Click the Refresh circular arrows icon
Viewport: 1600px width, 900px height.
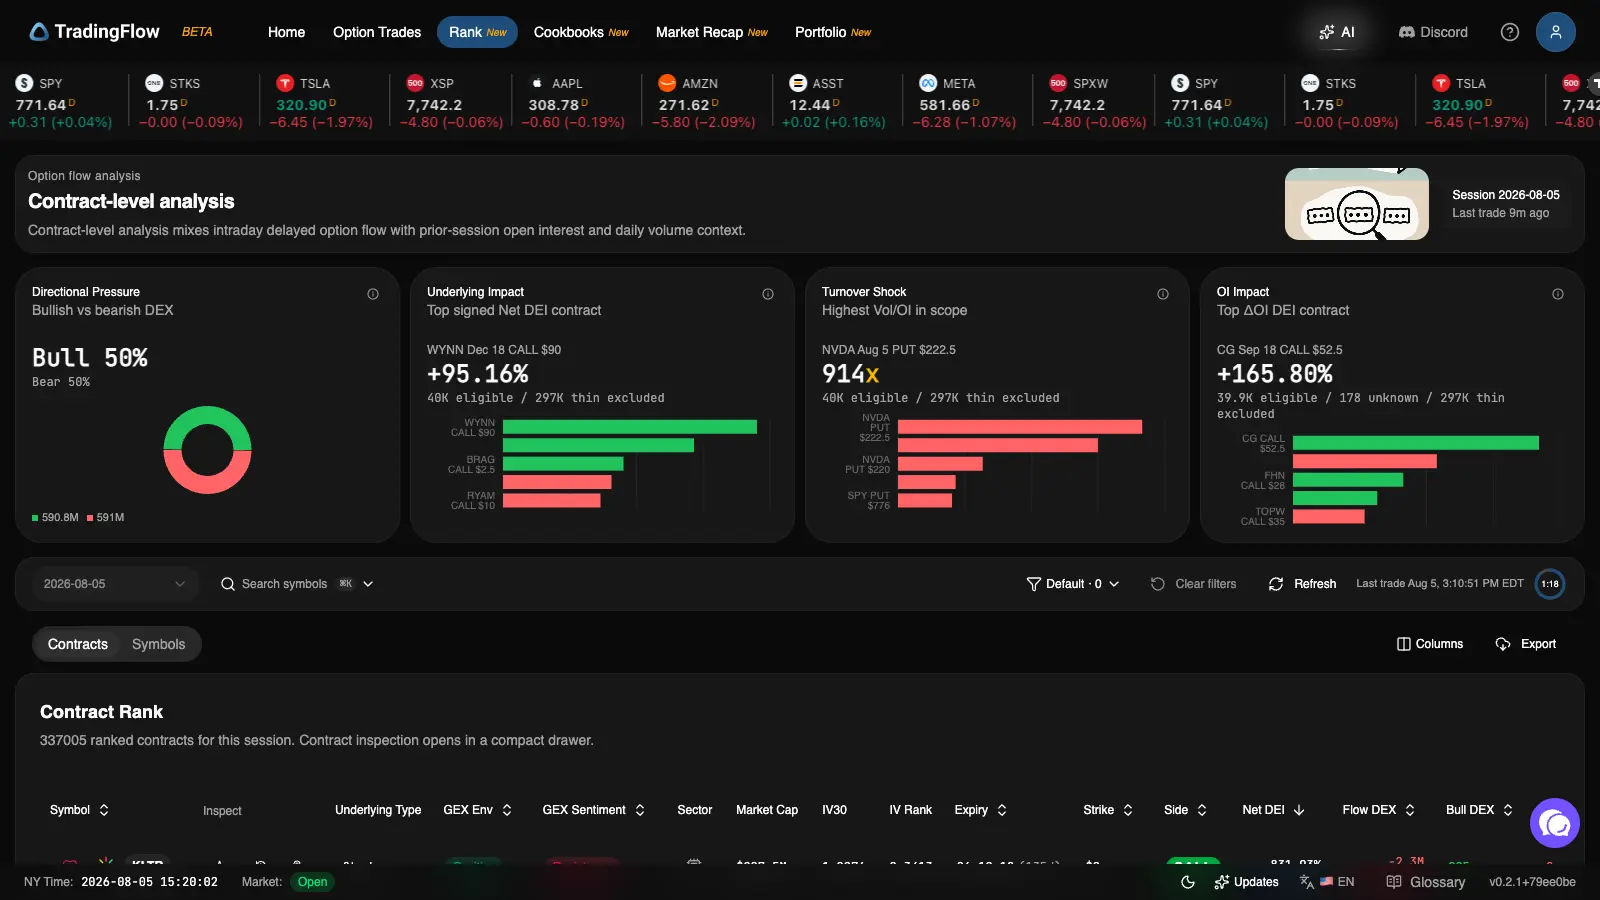1276,584
